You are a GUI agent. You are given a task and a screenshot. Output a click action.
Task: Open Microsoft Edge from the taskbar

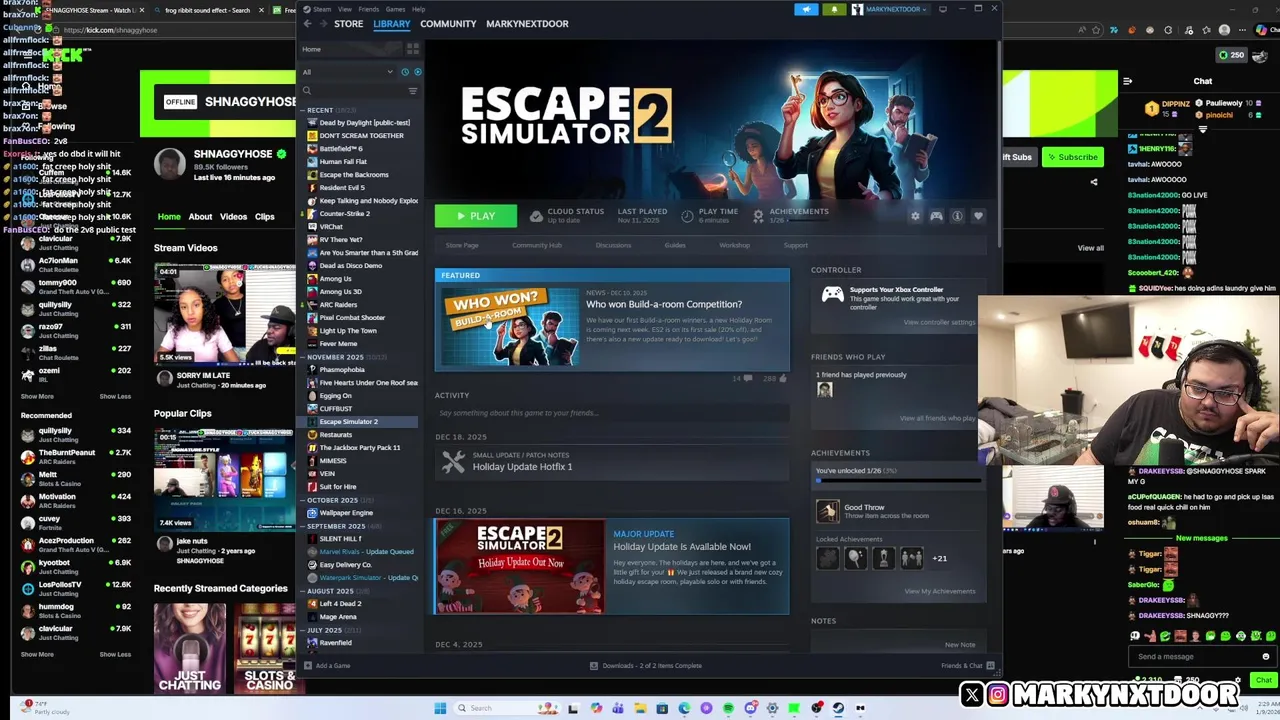point(684,708)
